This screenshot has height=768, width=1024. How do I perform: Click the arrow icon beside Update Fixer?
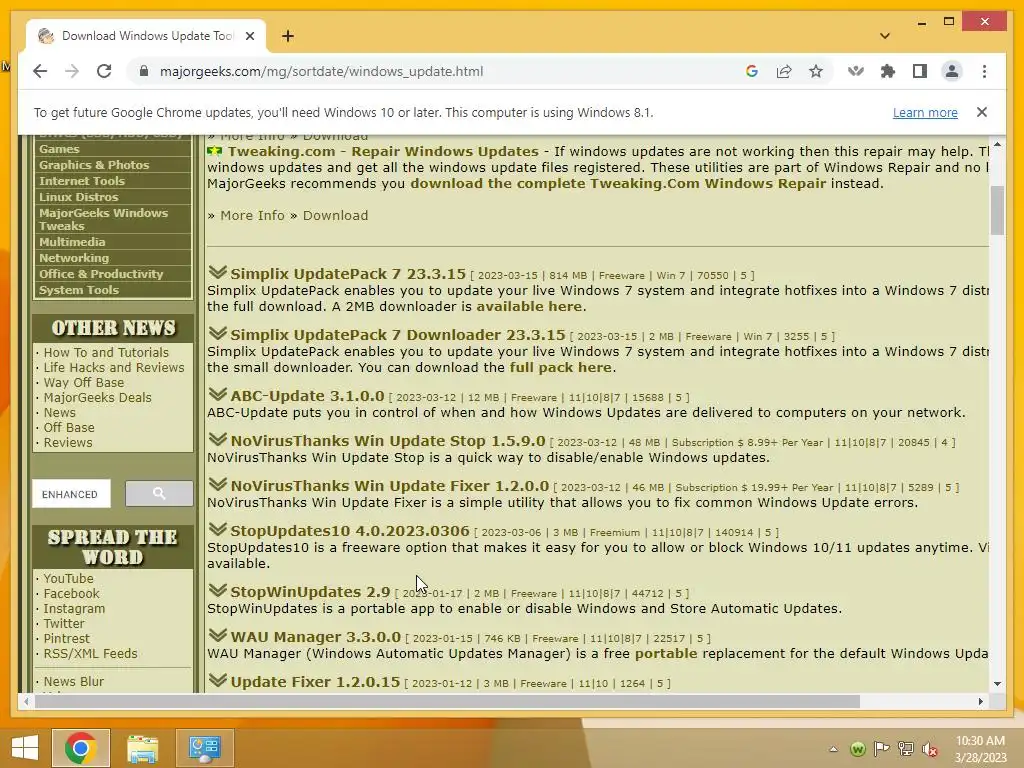tap(217, 679)
